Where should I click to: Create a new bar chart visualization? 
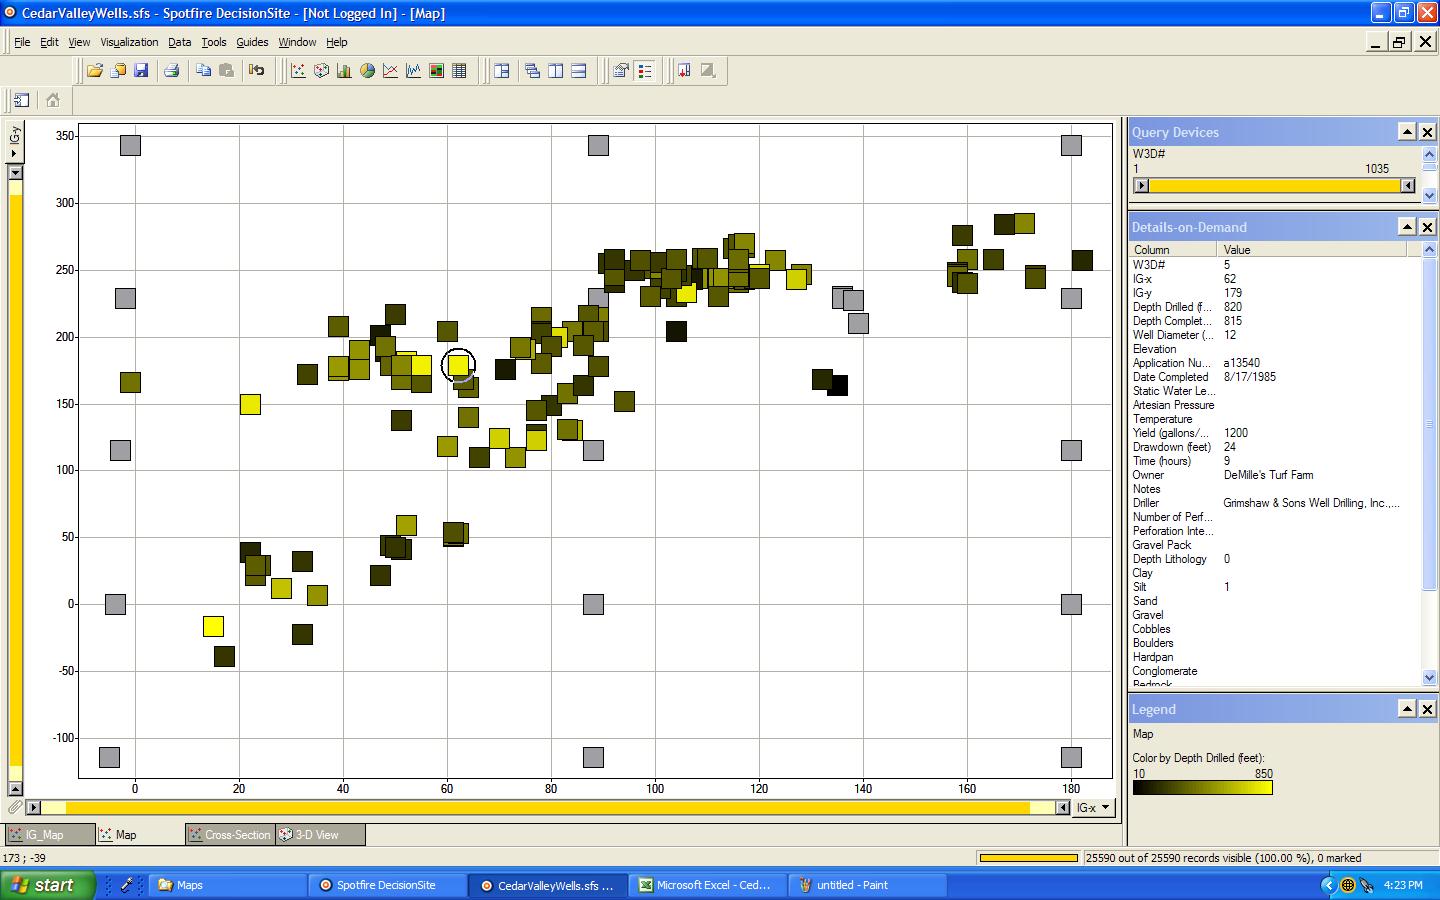tap(344, 71)
